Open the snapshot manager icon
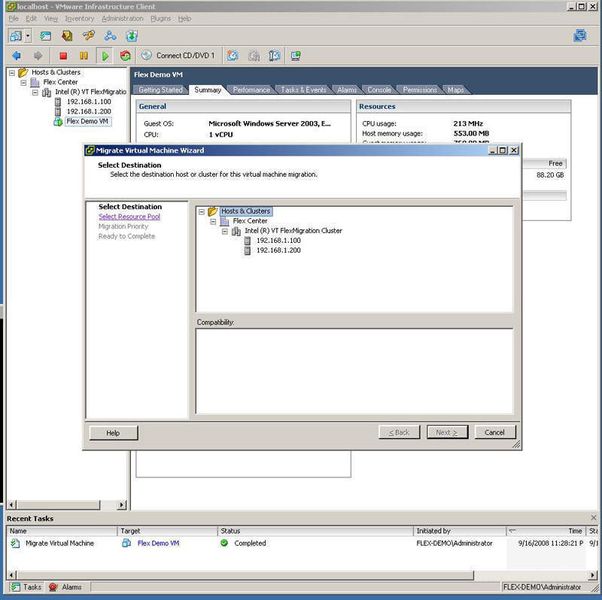This screenshot has width=602, height=600. (274, 56)
